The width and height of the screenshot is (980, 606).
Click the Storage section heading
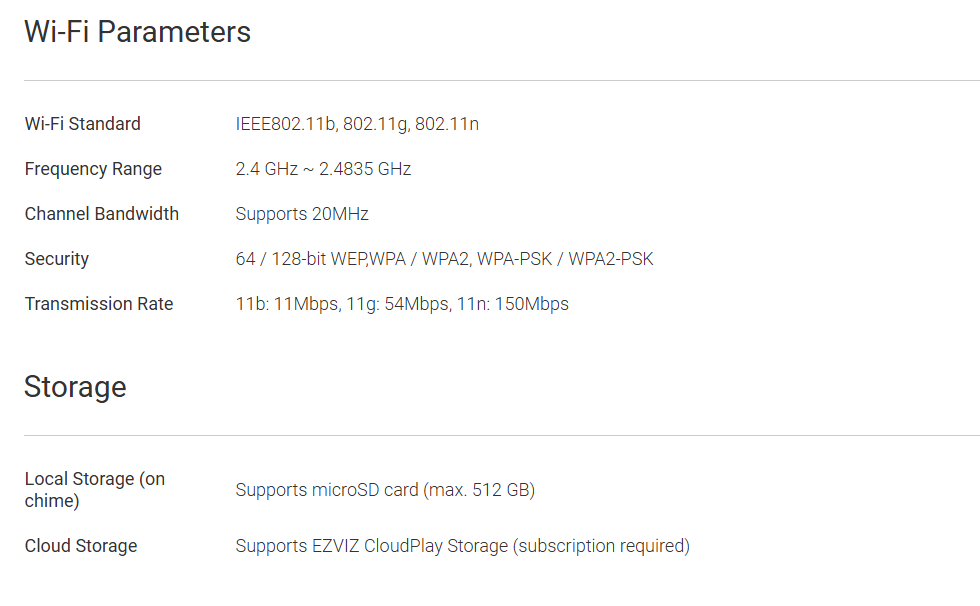click(75, 387)
